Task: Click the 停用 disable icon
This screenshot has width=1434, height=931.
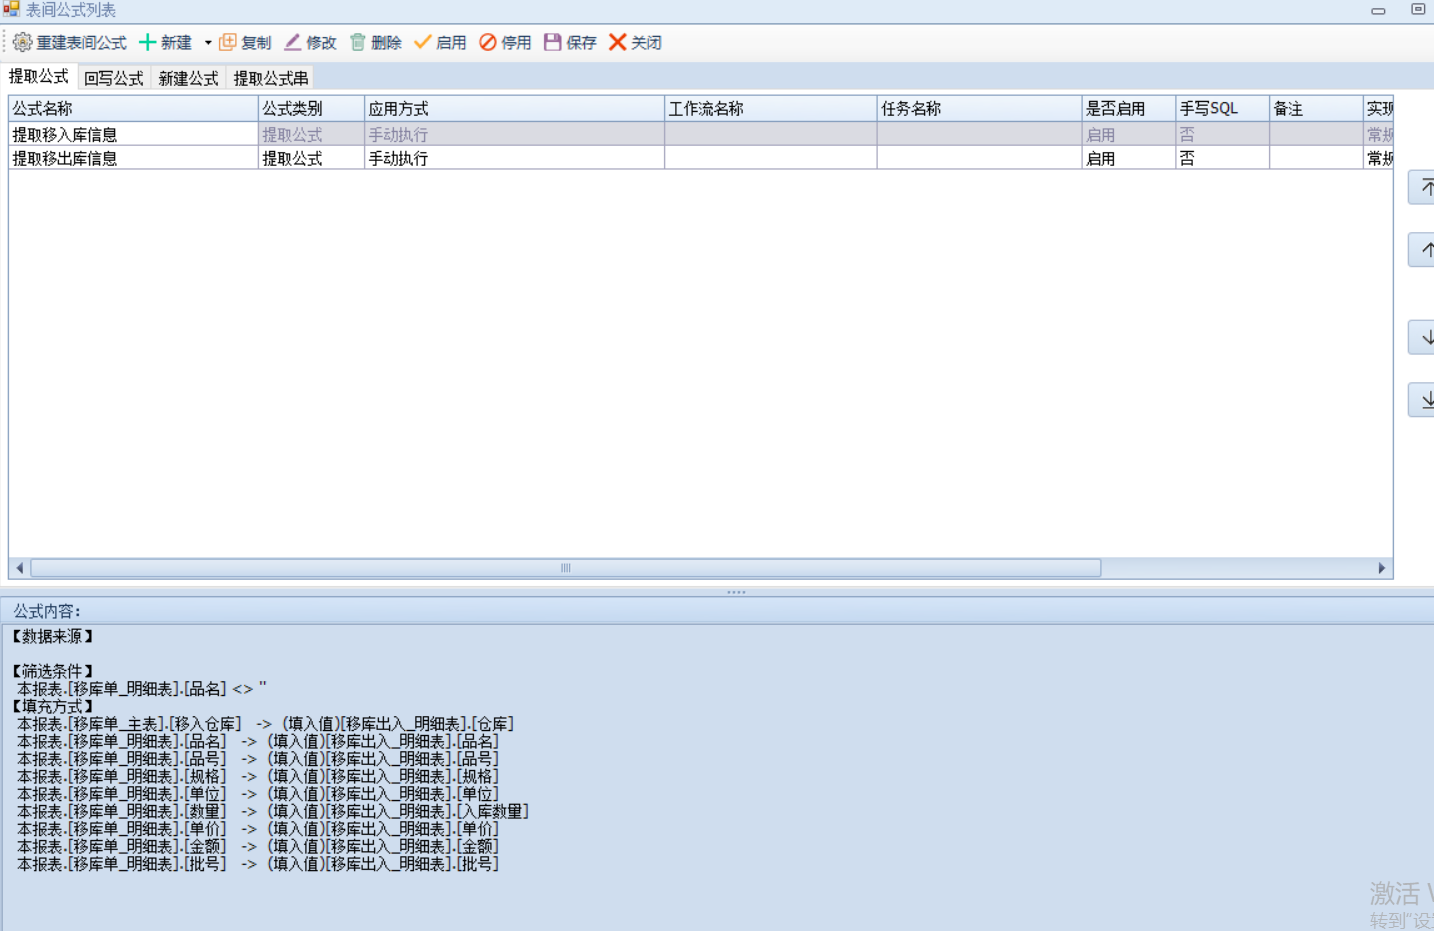Action: pyautogui.click(x=488, y=42)
